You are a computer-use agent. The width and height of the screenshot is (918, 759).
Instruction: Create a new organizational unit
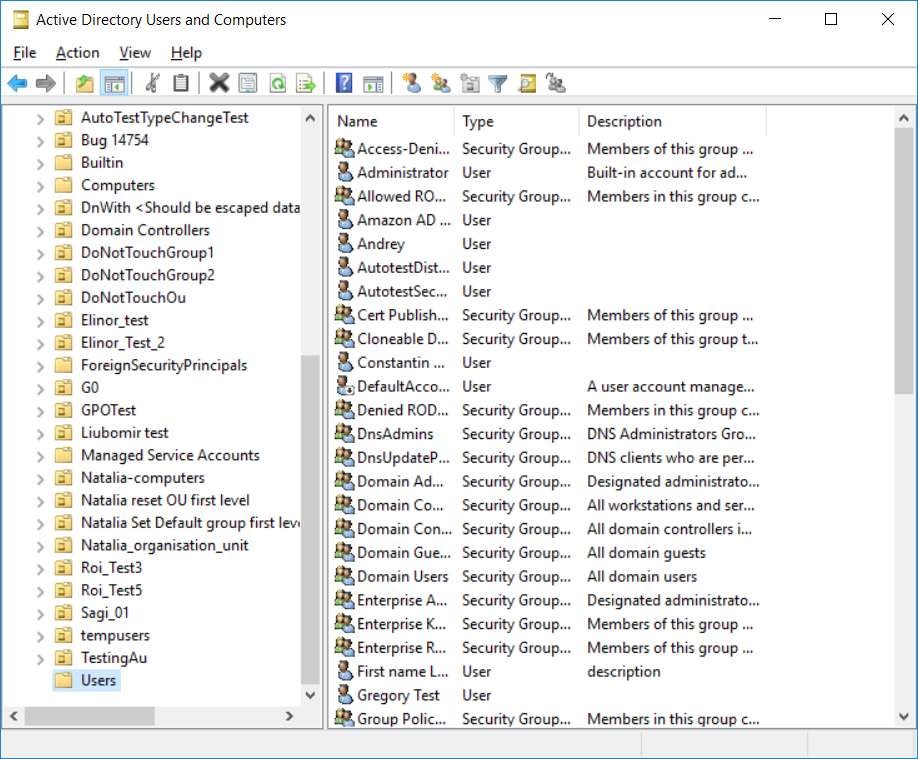point(470,83)
